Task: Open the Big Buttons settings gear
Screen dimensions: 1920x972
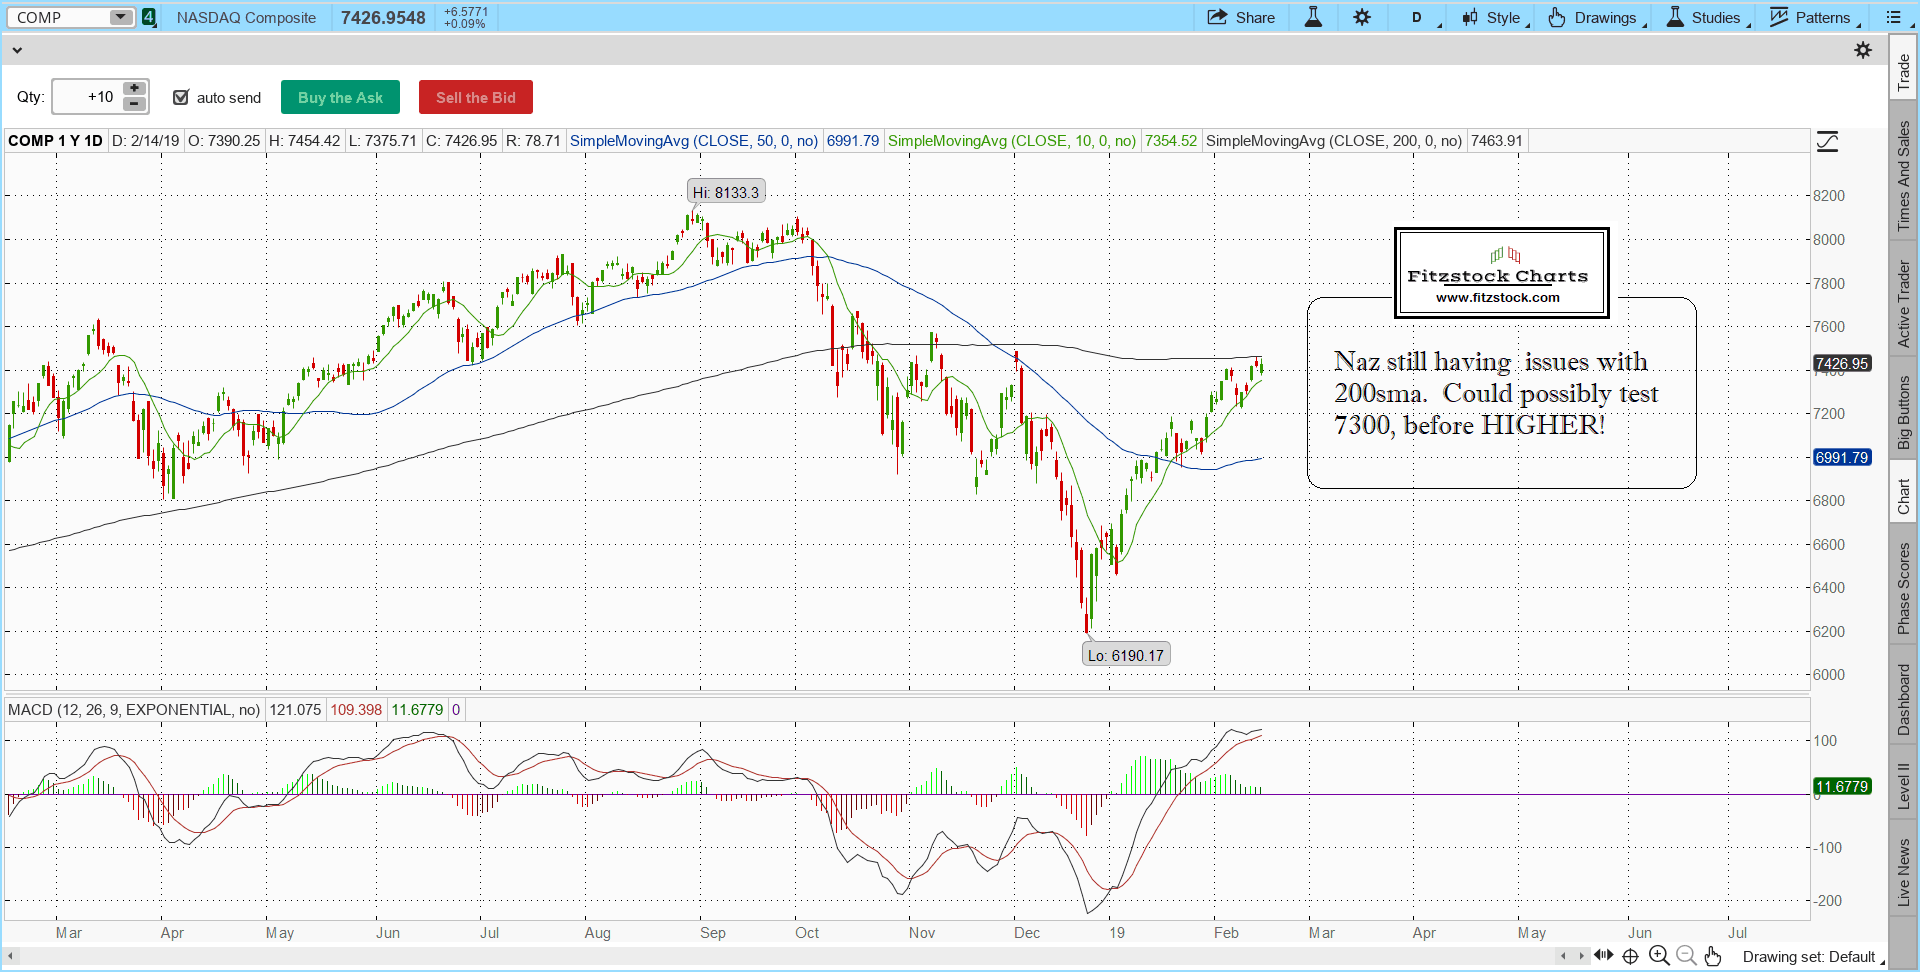Action: click(x=1863, y=50)
